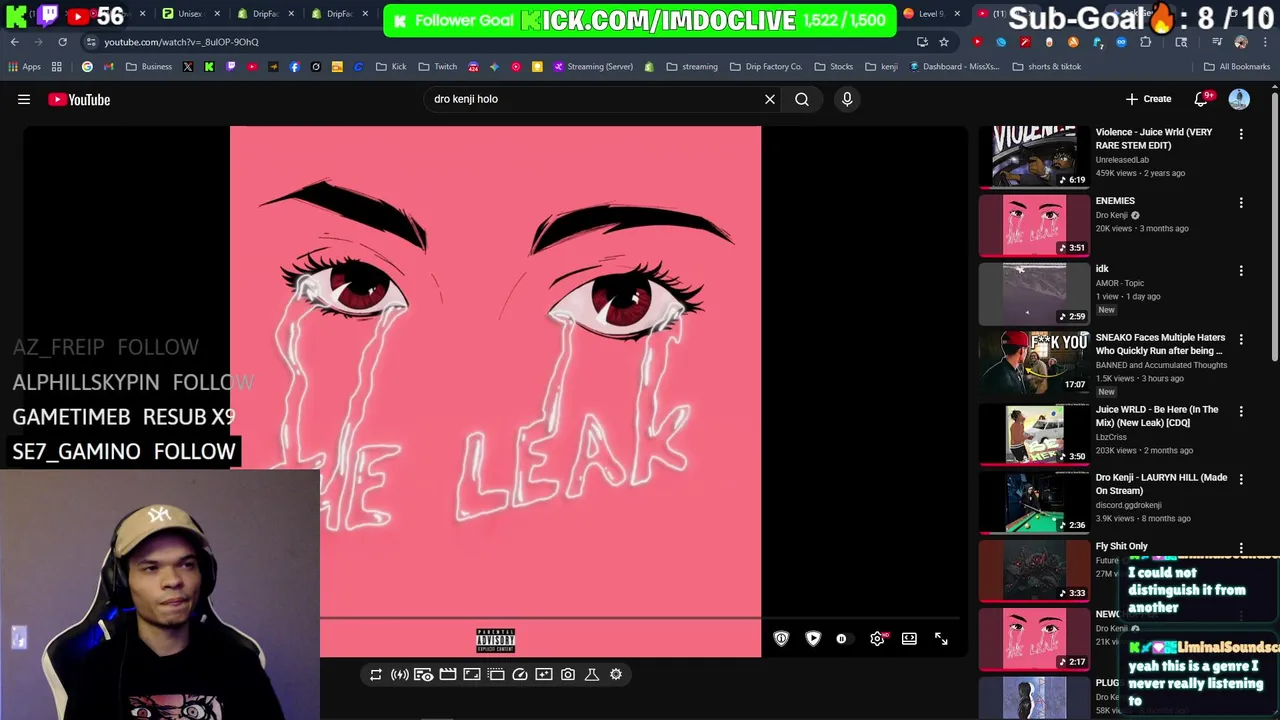Click the shield play icon in player
This screenshot has width=1280, height=720.
(813, 639)
